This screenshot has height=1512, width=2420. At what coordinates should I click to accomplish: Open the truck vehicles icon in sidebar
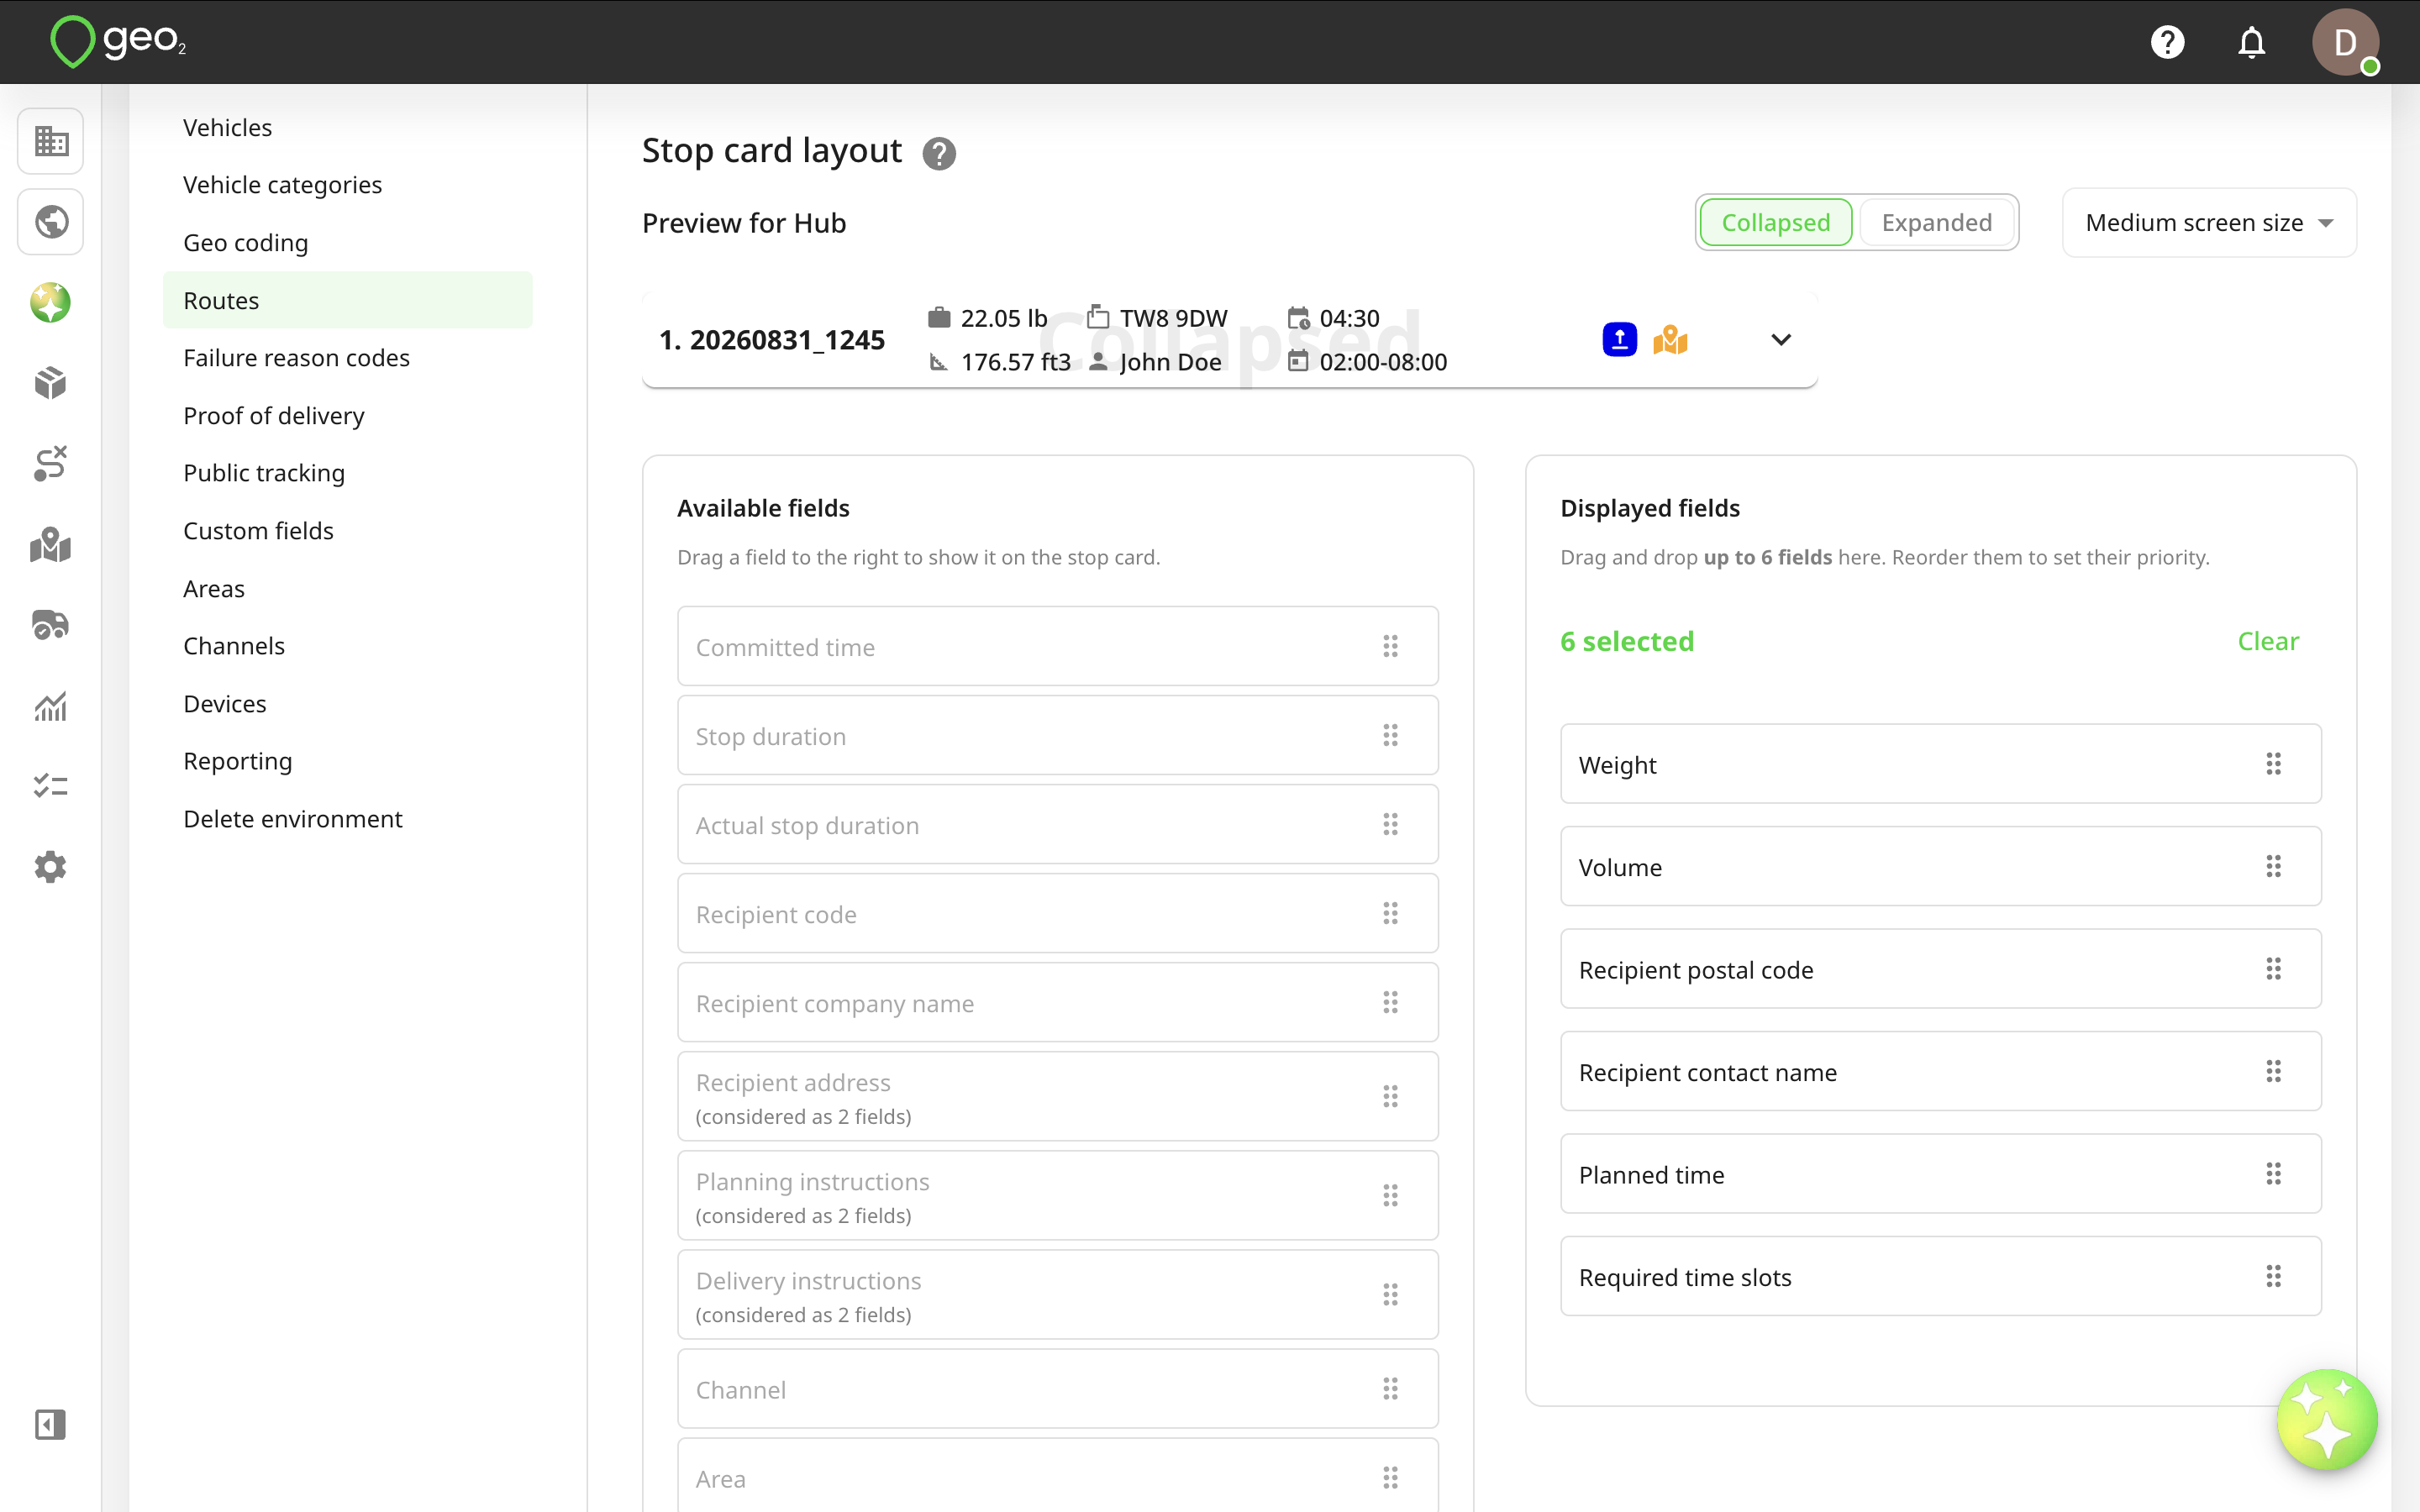pos(51,625)
